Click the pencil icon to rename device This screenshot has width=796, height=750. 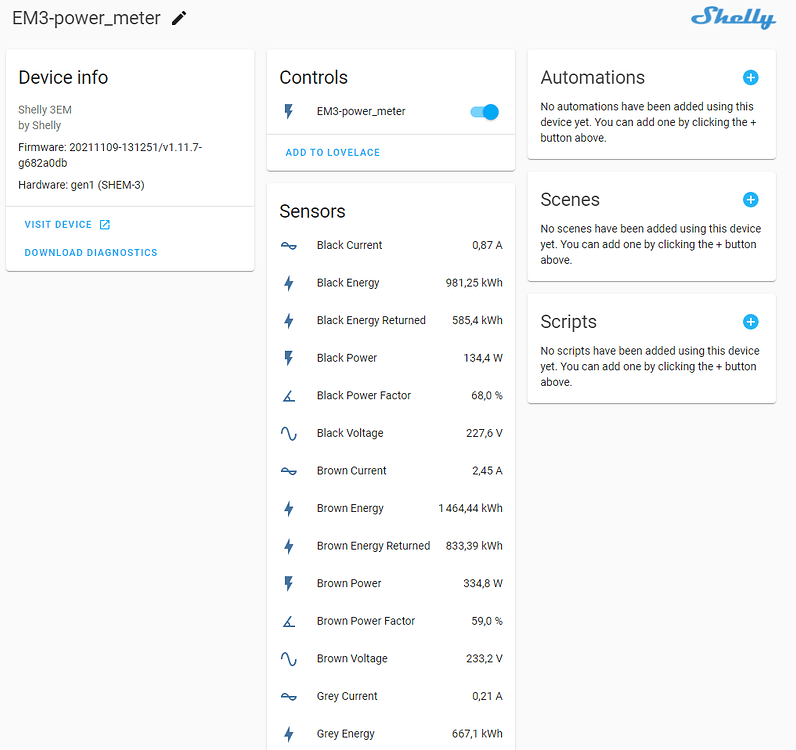click(x=179, y=18)
